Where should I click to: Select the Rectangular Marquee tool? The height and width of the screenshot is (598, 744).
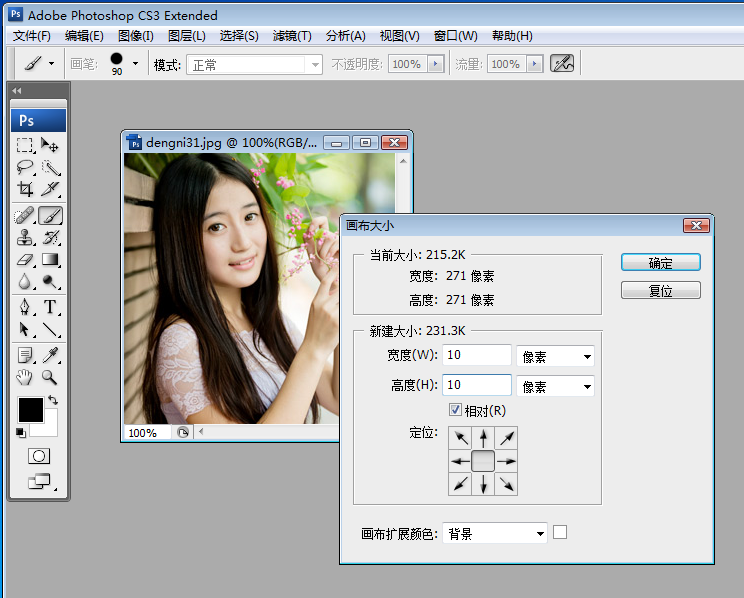tap(25, 146)
